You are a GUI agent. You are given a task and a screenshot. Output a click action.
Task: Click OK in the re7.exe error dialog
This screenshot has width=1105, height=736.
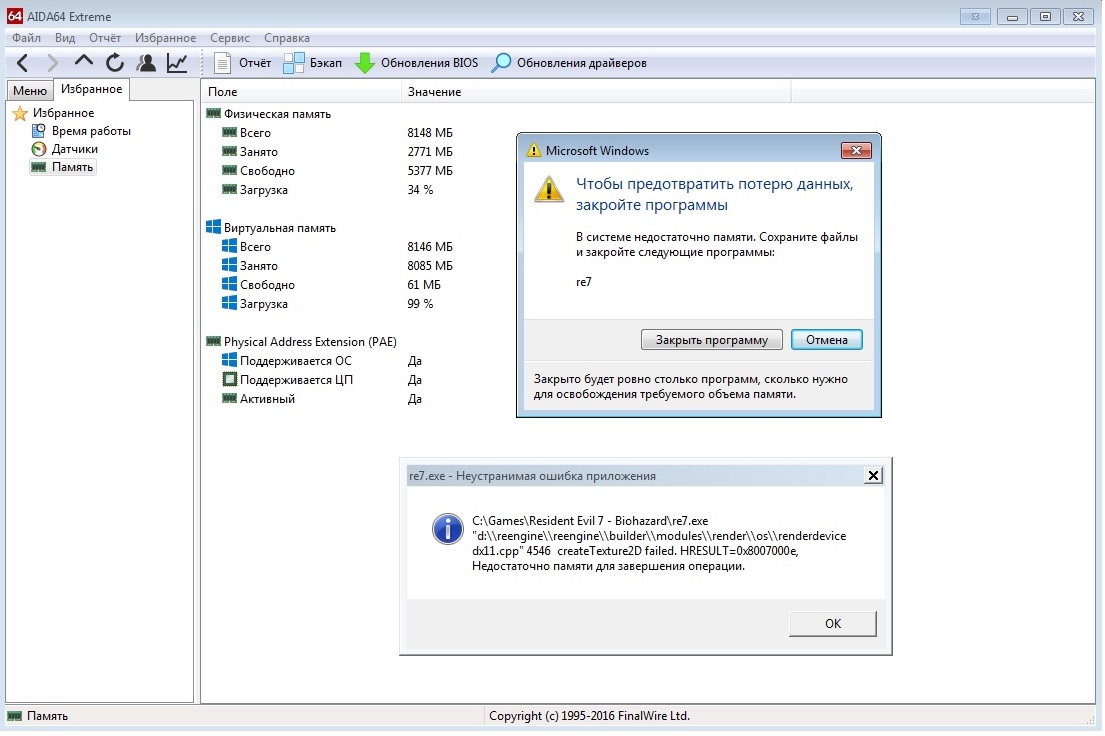[x=833, y=625]
